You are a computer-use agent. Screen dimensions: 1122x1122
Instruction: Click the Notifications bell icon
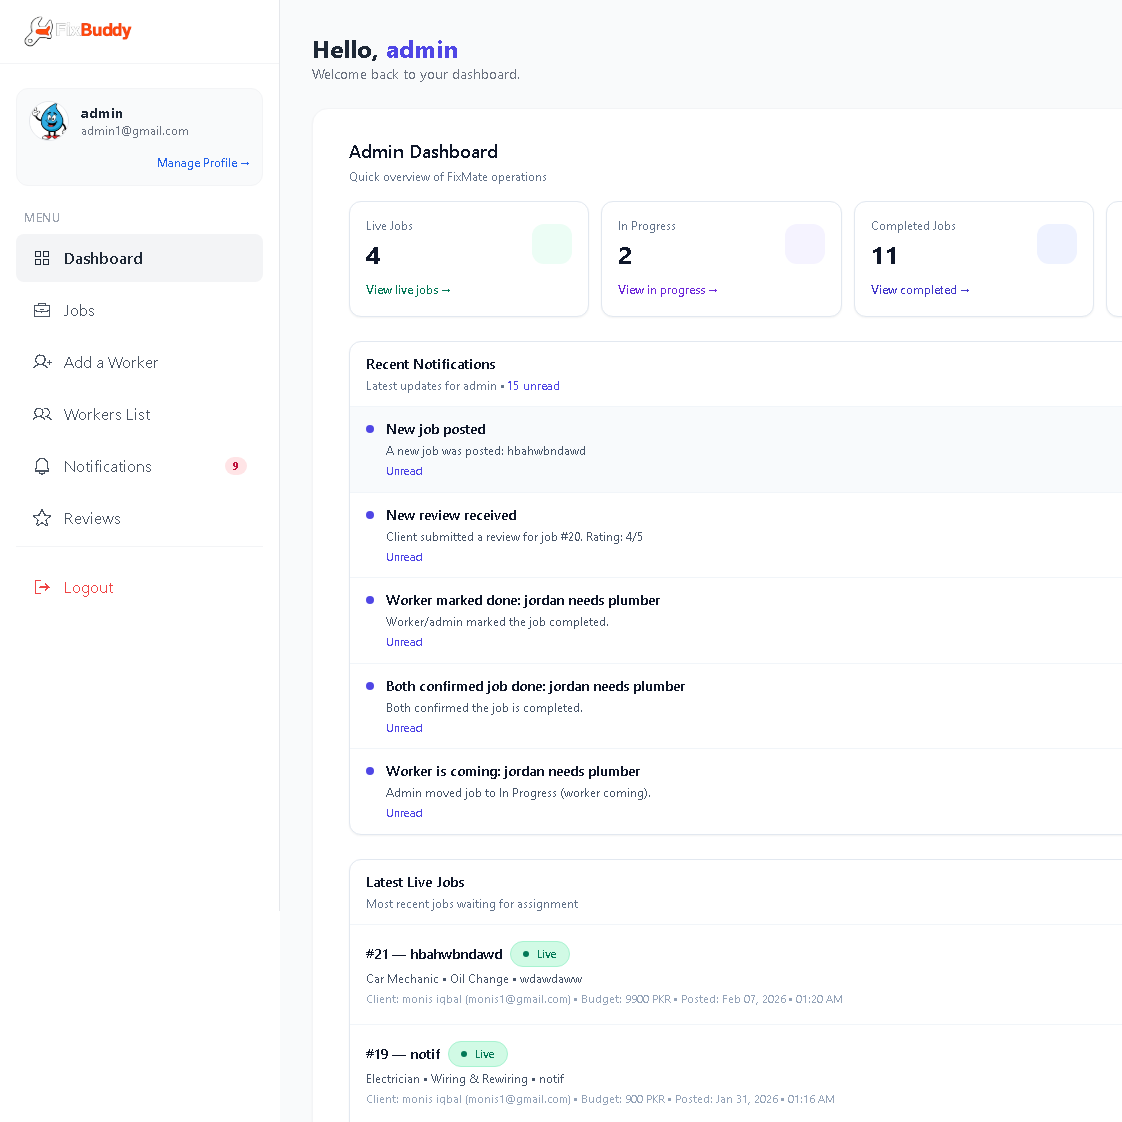pyautogui.click(x=42, y=466)
